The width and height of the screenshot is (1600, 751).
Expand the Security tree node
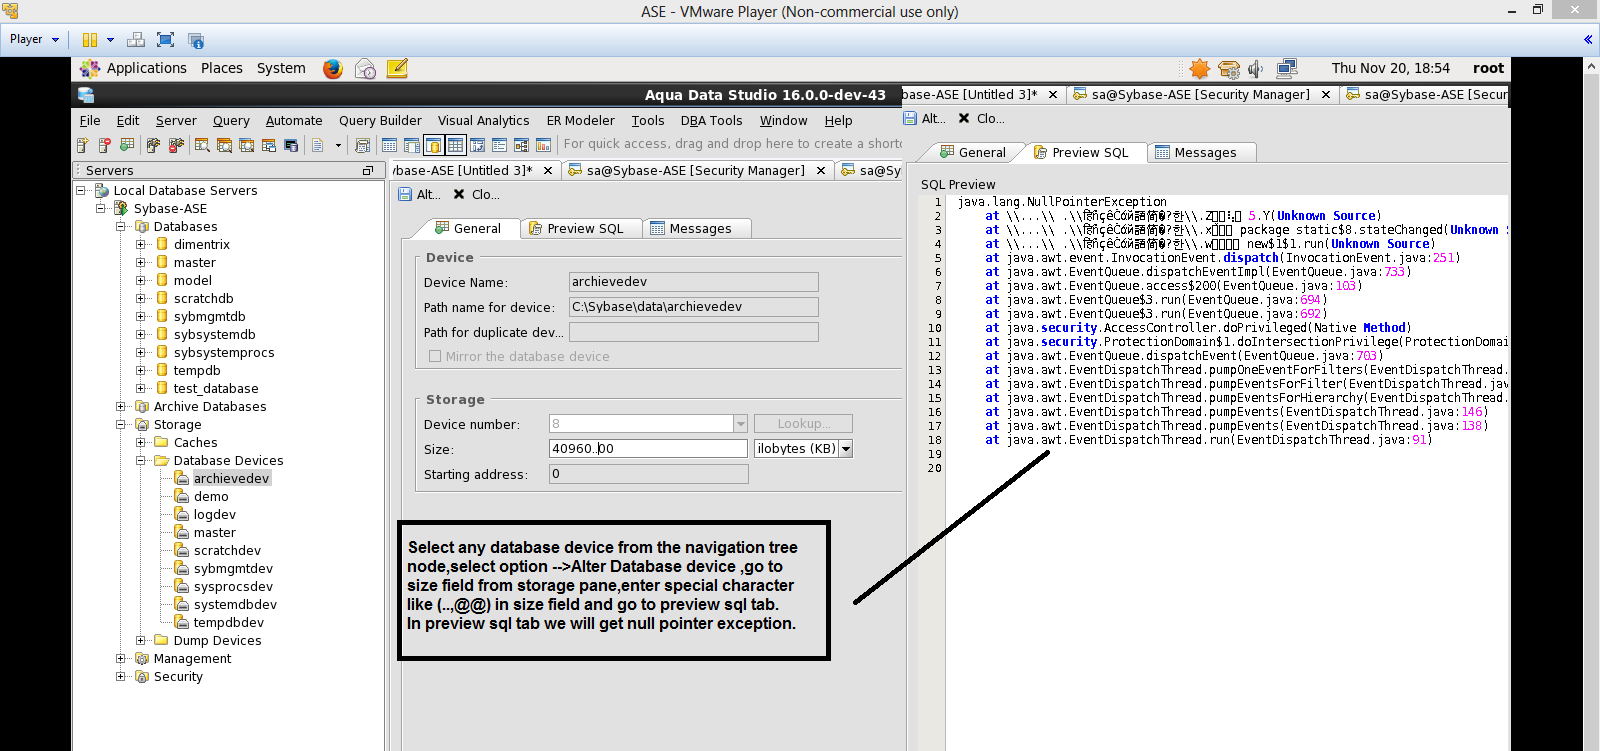pyautogui.click(x=120, y=677)
